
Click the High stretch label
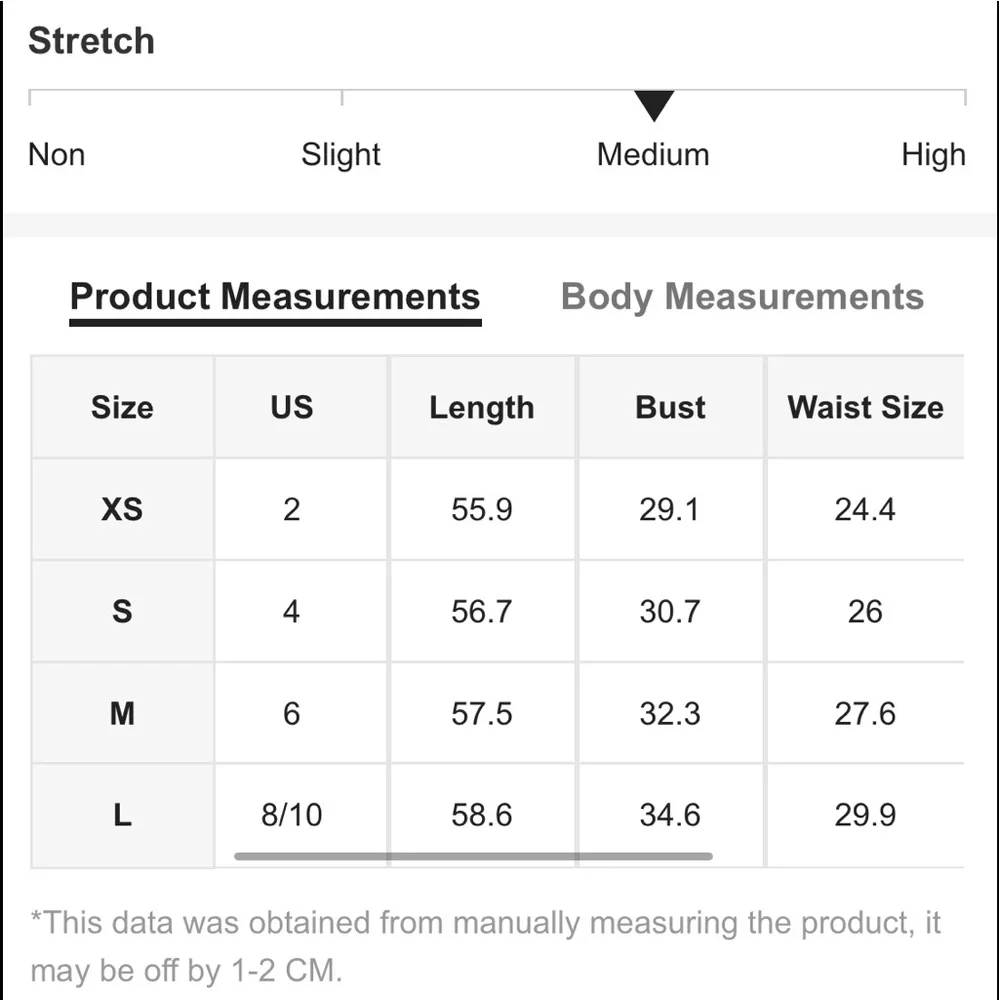[x=933, y=155]
